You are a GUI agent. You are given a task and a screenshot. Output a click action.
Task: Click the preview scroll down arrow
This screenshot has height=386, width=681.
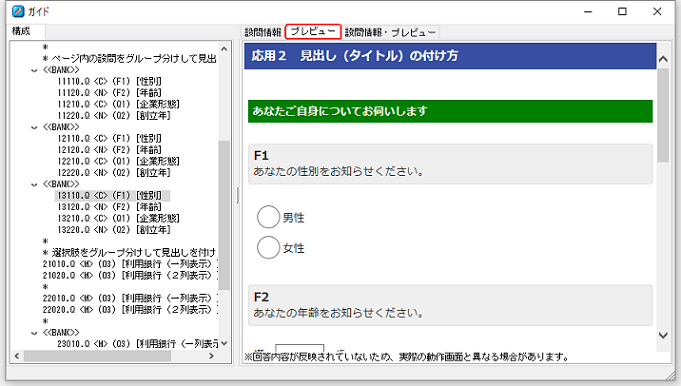tap(663, 335)
